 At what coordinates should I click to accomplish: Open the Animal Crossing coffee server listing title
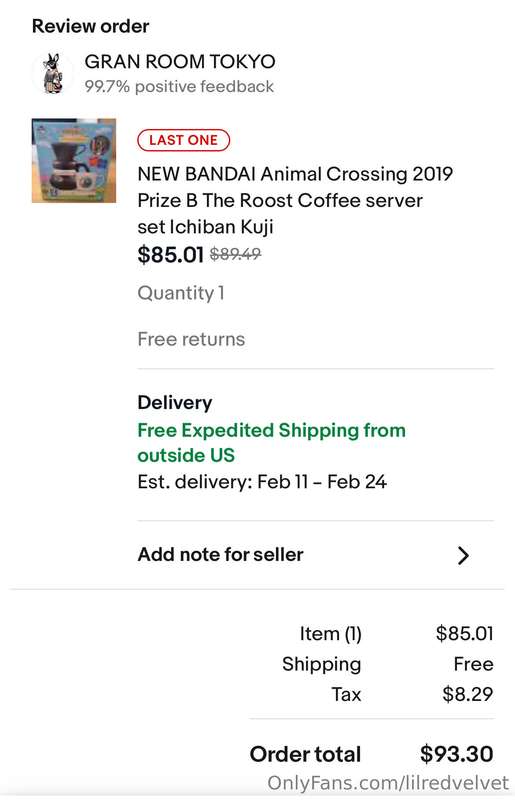pyautogui.click(x=295, y=201)
